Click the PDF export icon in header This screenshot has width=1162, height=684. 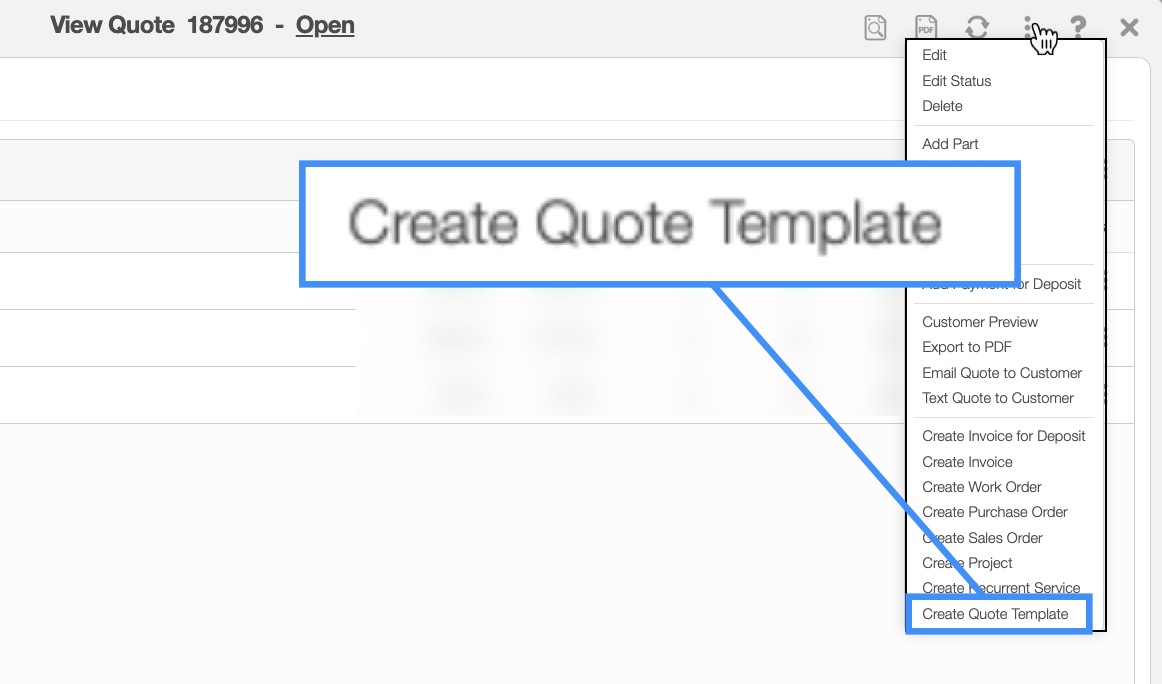tap(926, 28)
